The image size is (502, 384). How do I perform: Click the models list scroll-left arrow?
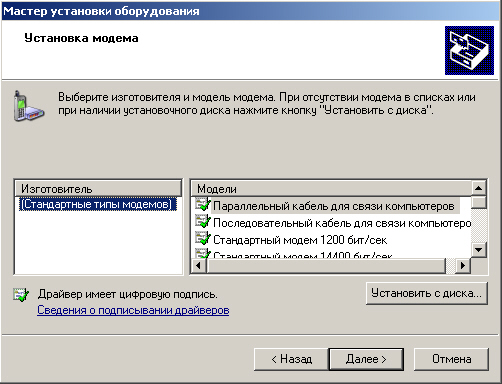(x=199, y=266)
